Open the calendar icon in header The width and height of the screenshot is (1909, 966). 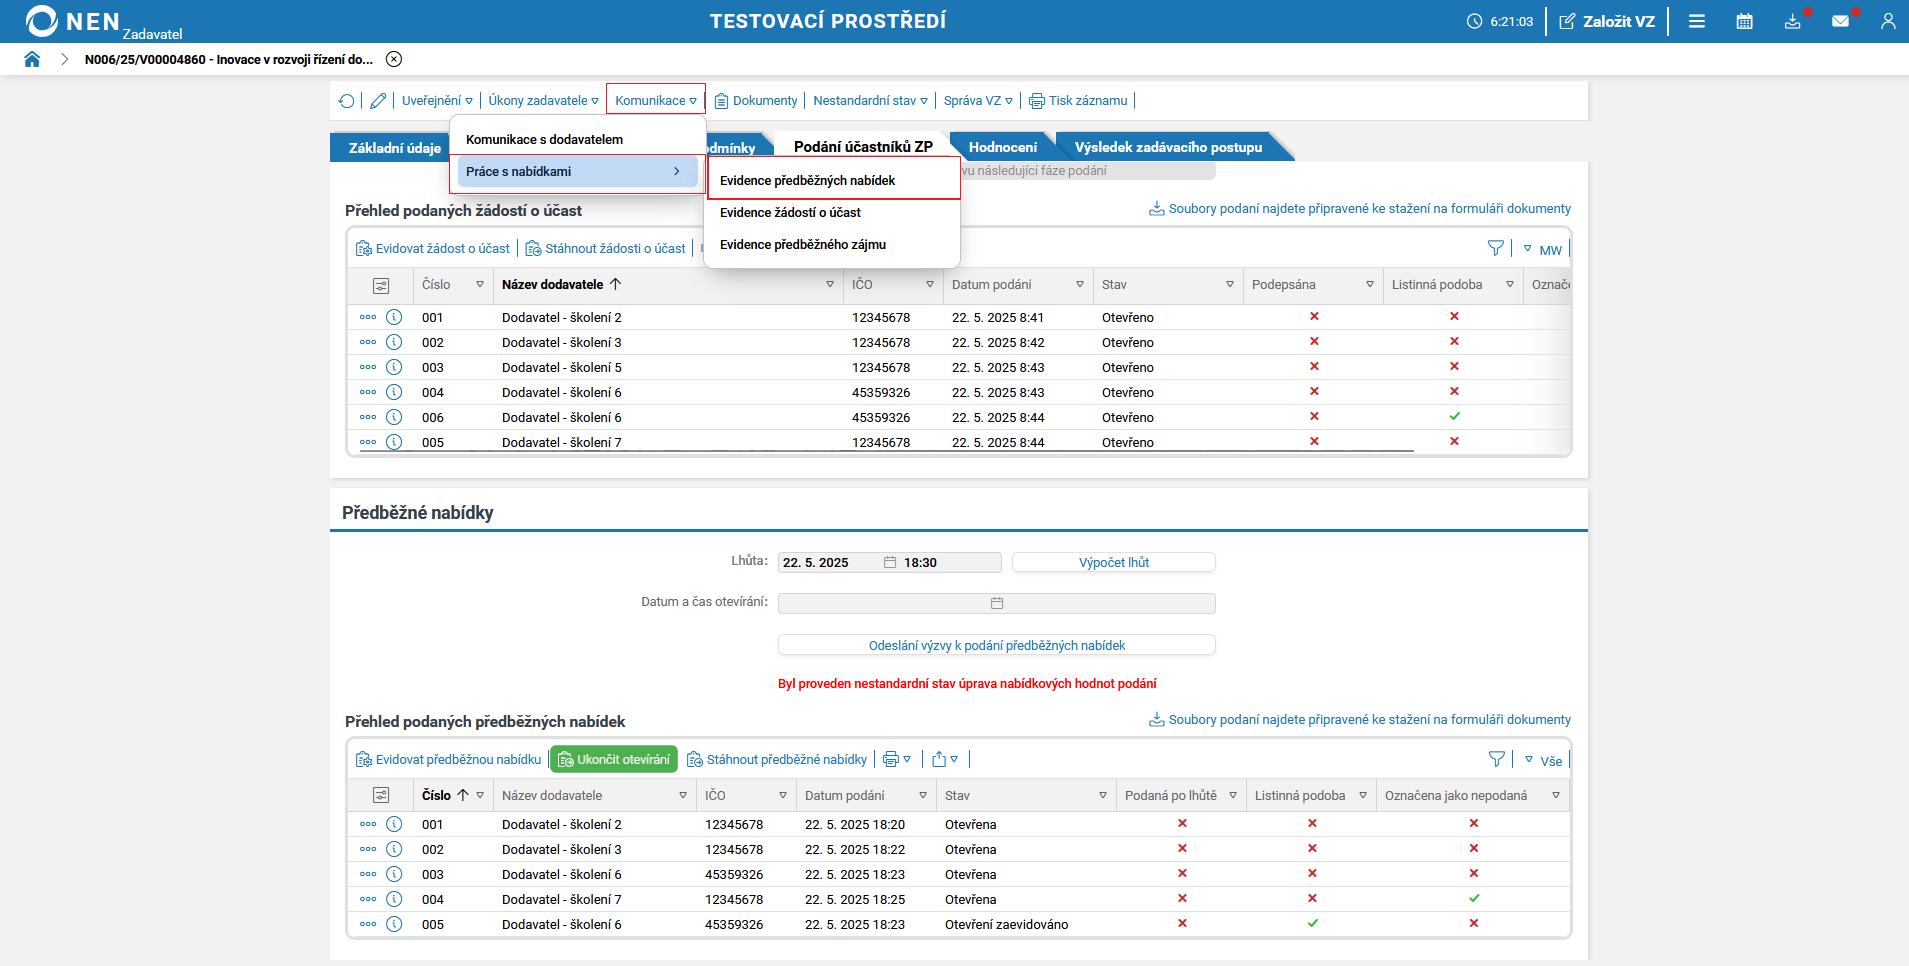1744,21
